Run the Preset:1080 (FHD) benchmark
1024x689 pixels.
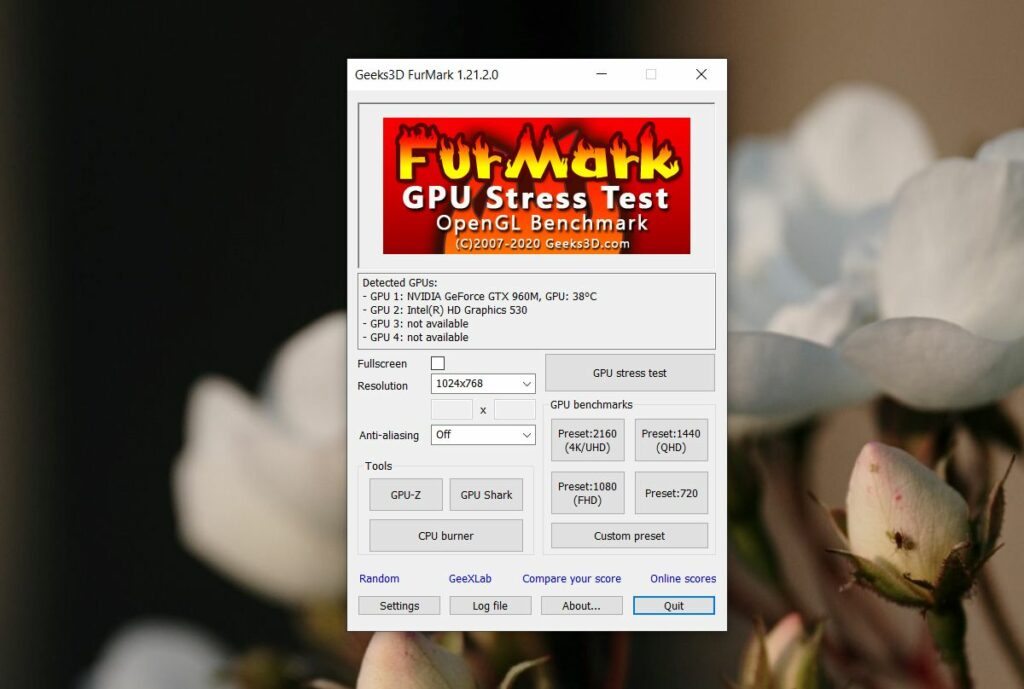click(x=587, y=492)
